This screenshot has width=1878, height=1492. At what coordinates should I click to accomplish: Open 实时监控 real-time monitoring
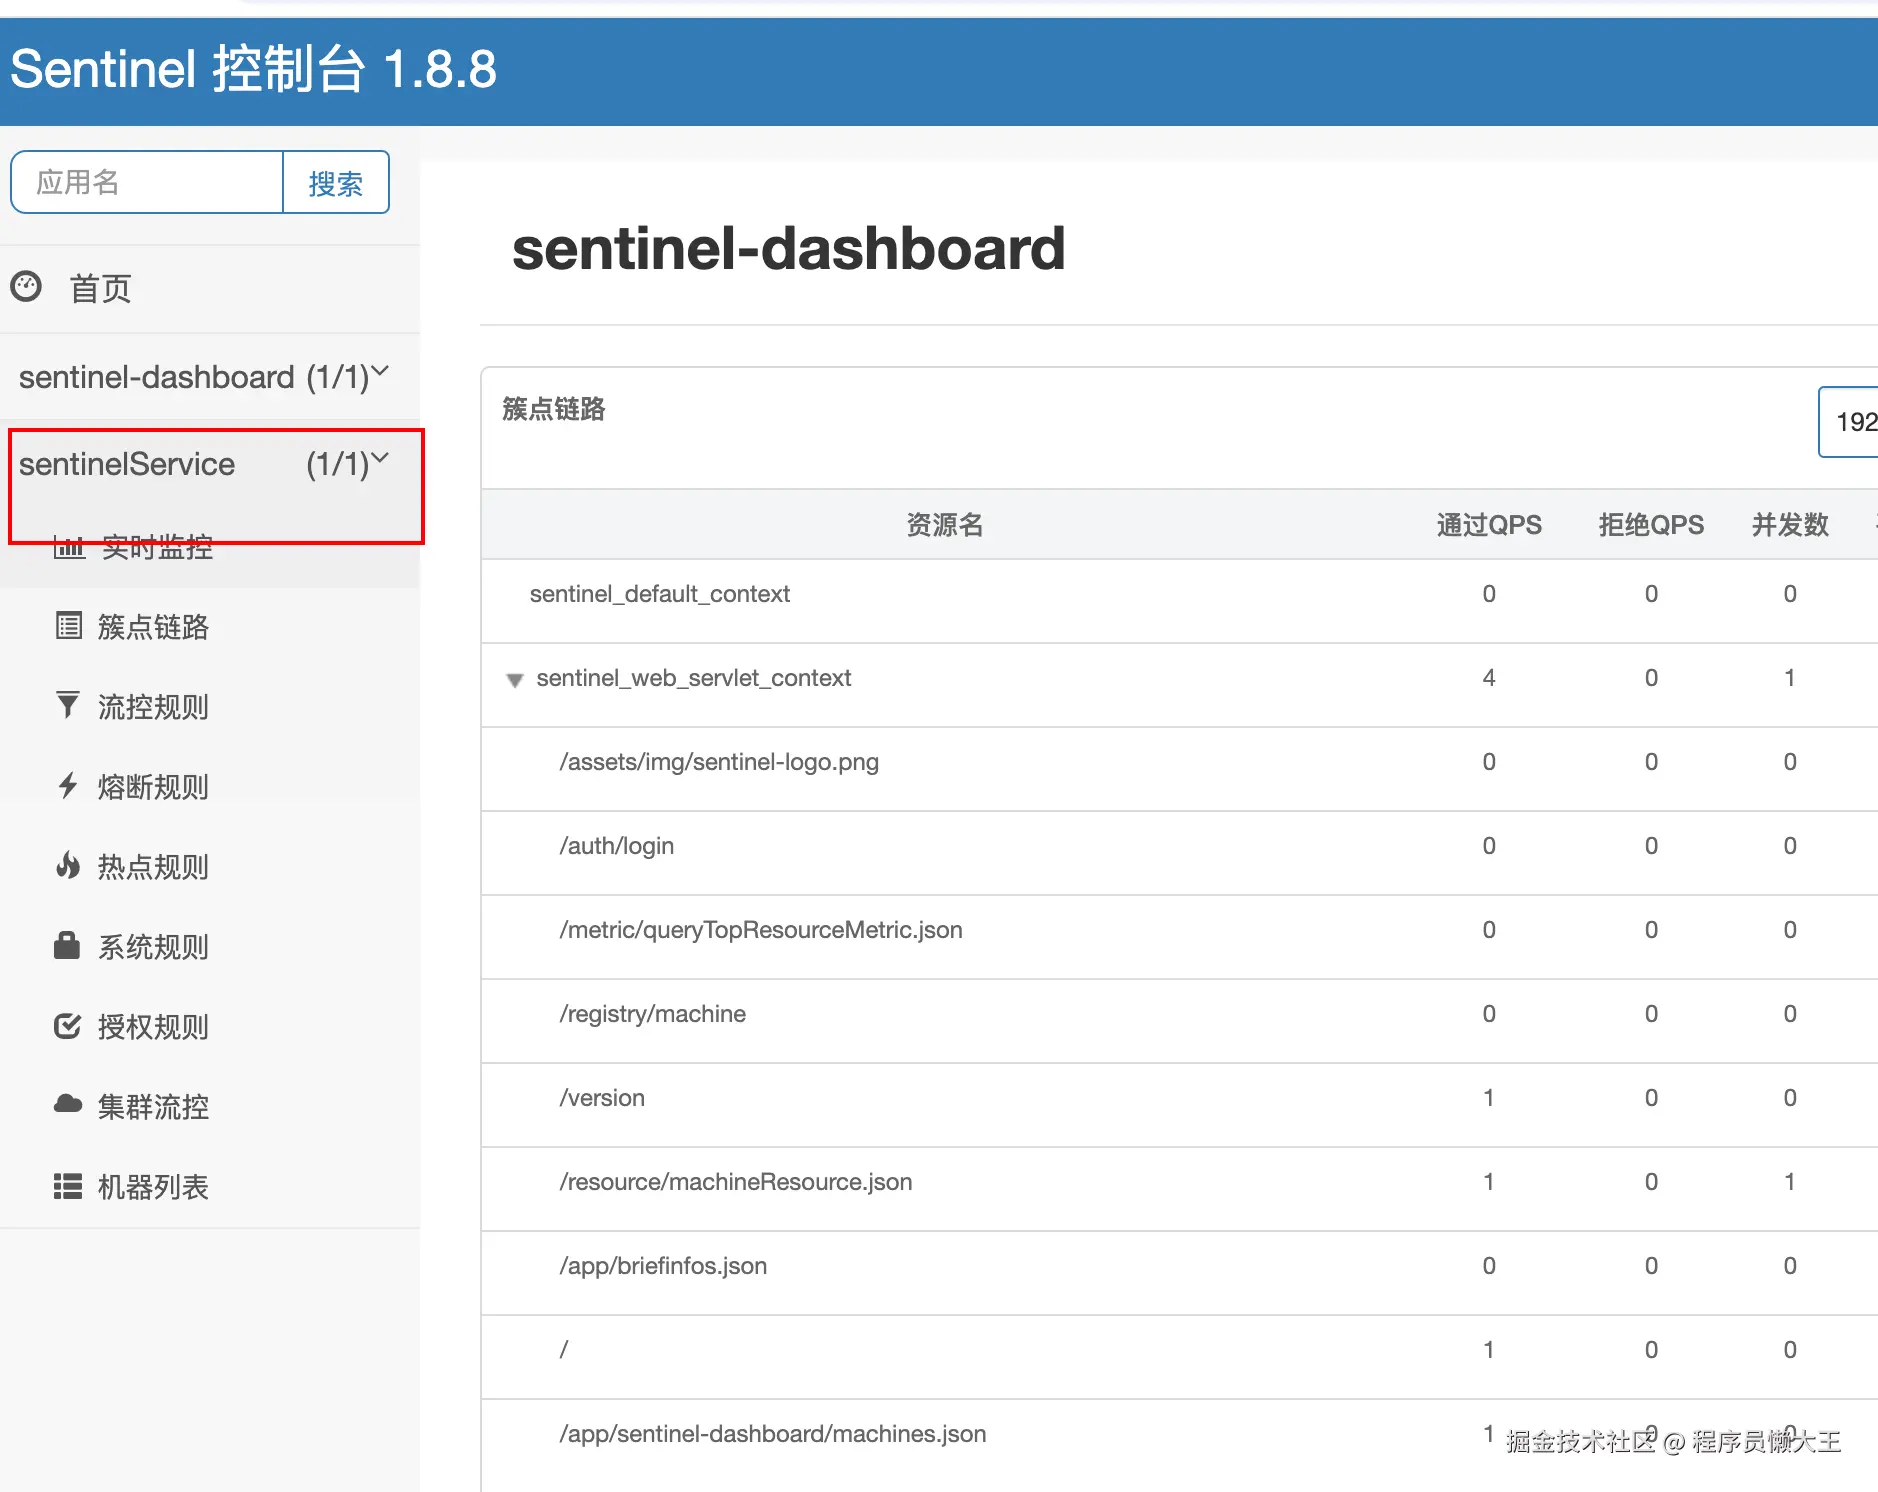click(x=157, y=547)
